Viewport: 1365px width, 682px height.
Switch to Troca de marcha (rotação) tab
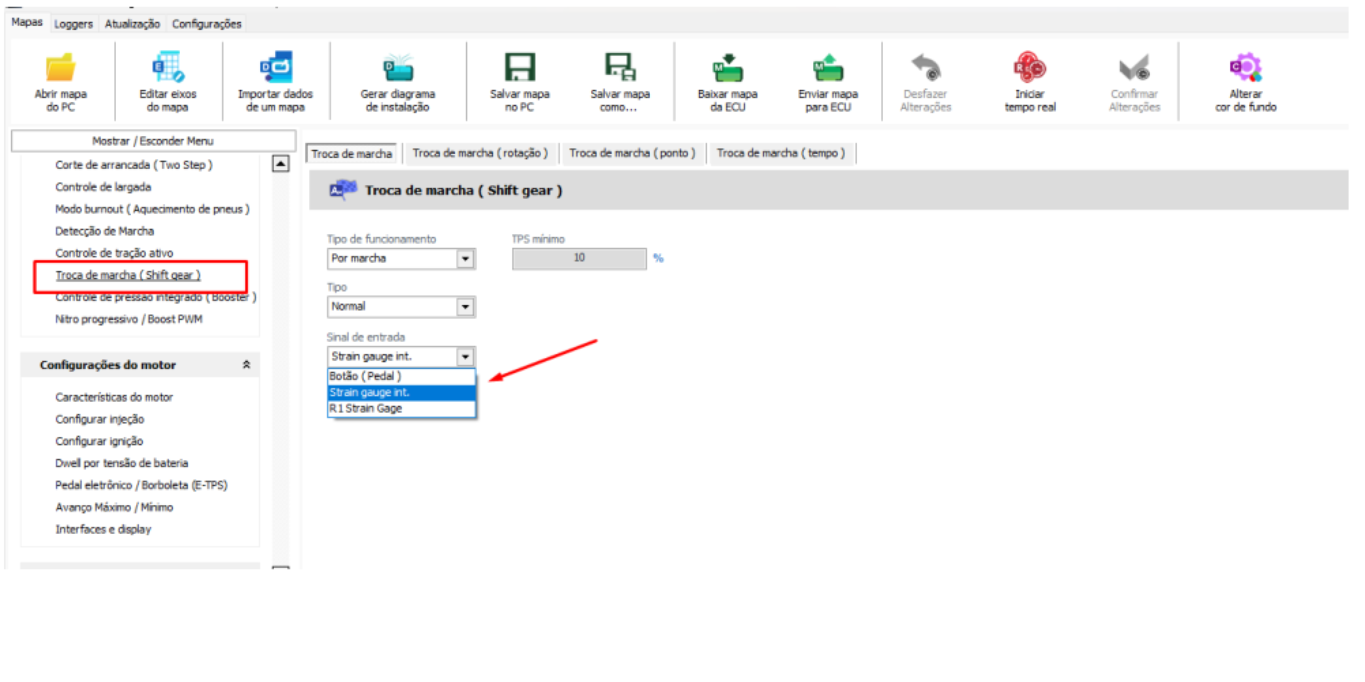tap(480, 153)
